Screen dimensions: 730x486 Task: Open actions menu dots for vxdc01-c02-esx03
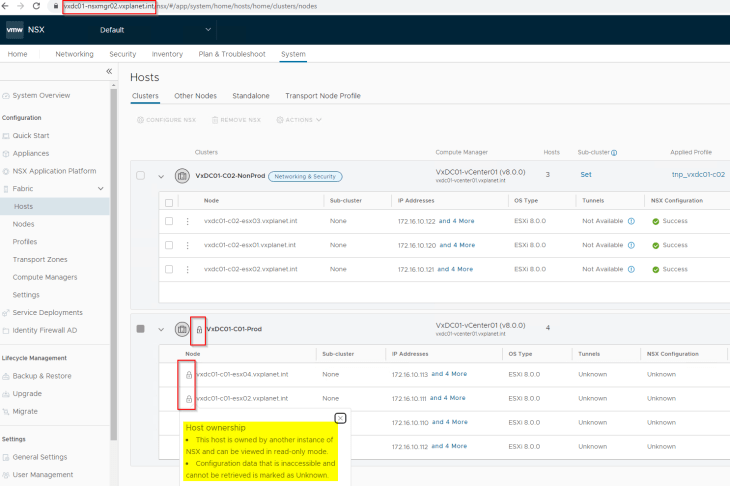click(x=187, y=221)
